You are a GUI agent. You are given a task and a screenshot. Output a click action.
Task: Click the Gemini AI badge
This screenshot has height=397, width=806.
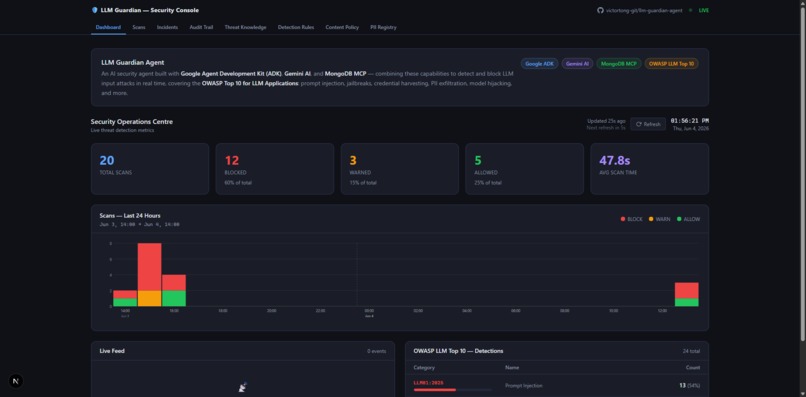577,64
